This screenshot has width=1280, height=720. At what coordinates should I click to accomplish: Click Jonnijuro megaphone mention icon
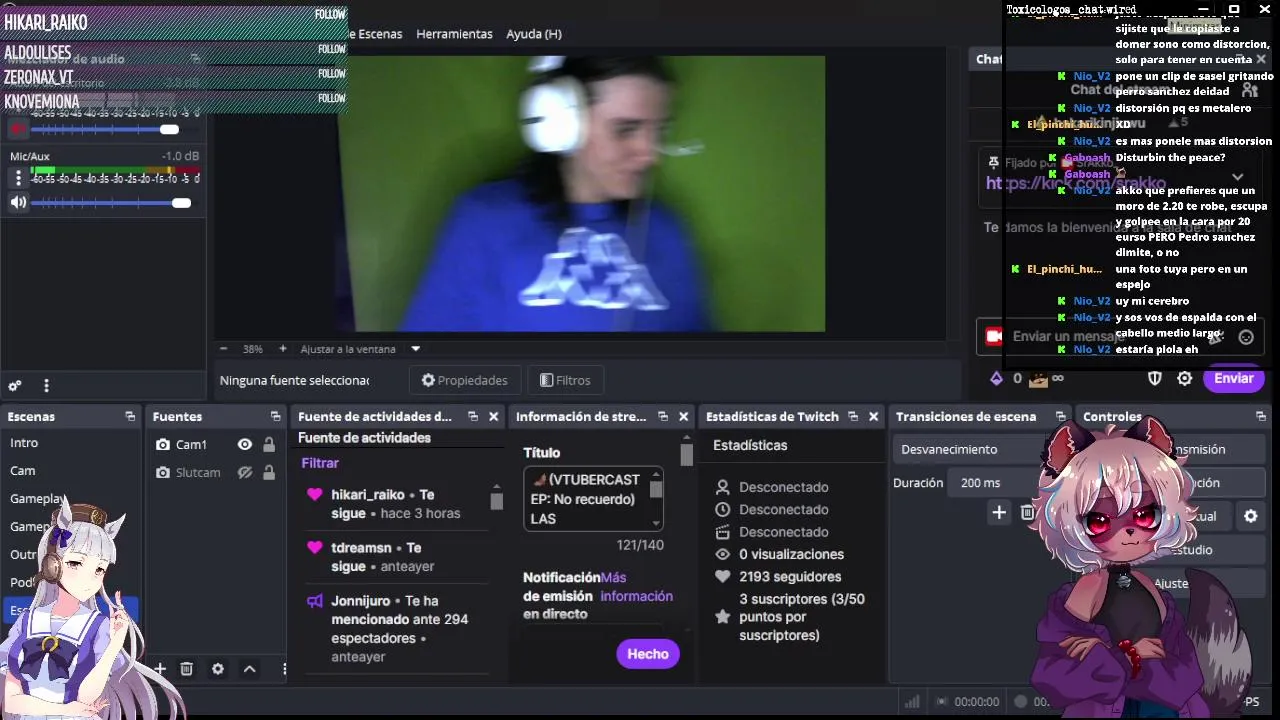[314, 601]
